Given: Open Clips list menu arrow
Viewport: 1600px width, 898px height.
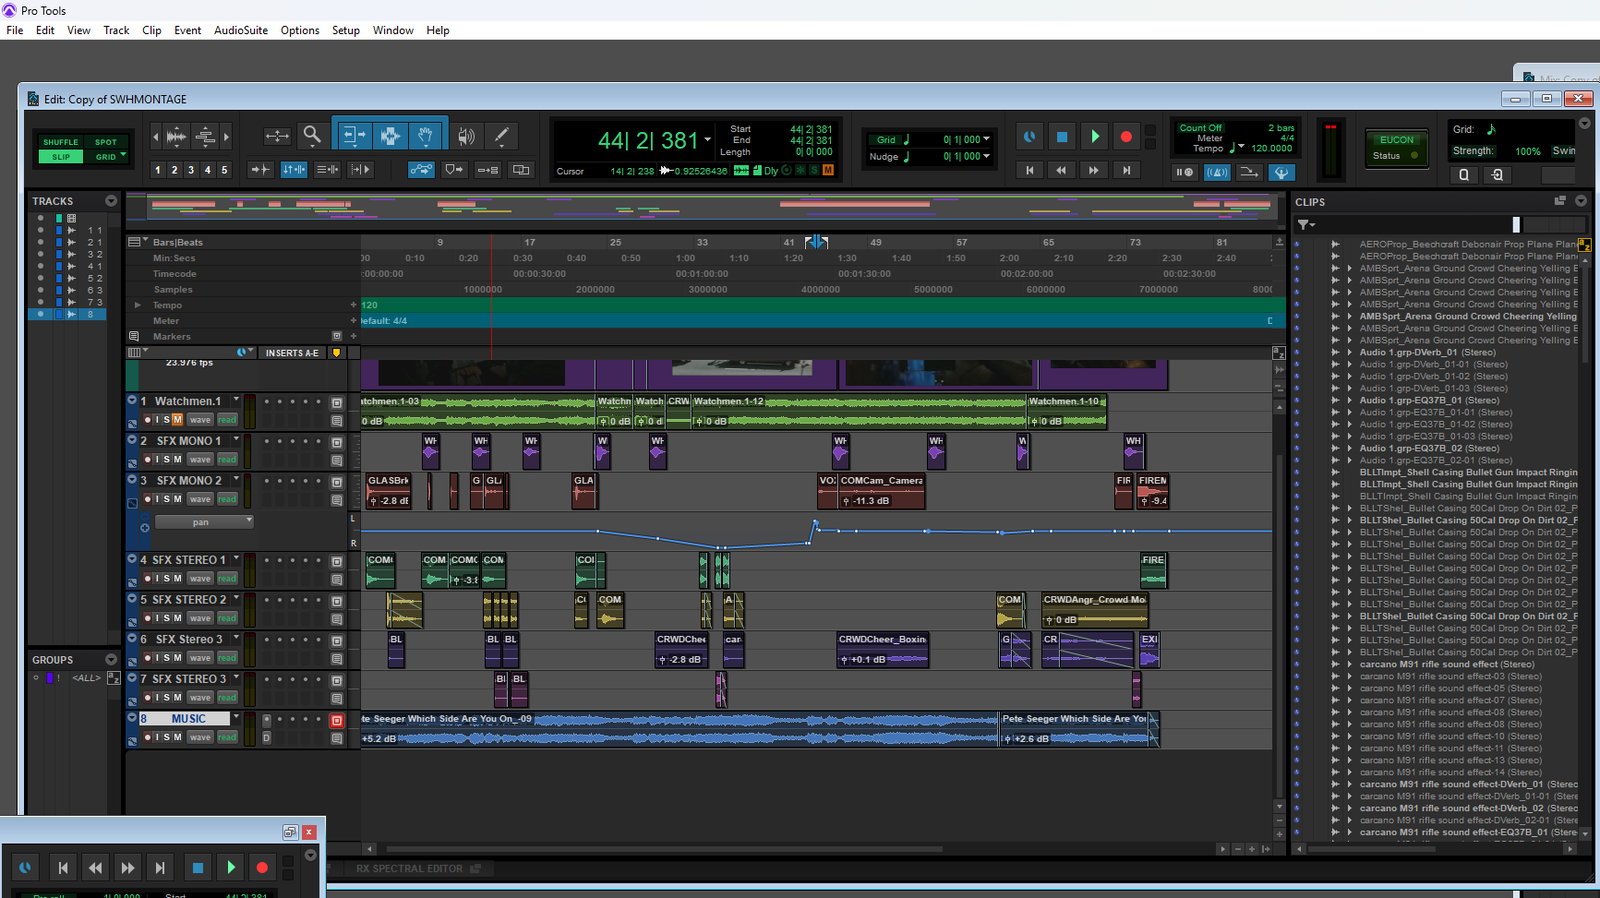Looking at the screenshot, I should 1581,201.
